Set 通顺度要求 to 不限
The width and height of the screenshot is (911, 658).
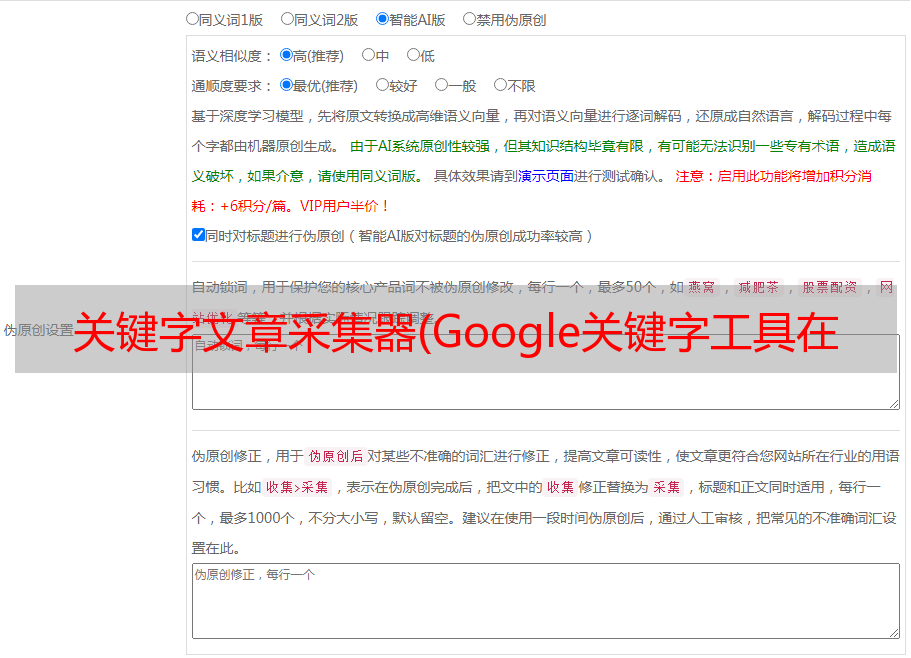(500, 85)
